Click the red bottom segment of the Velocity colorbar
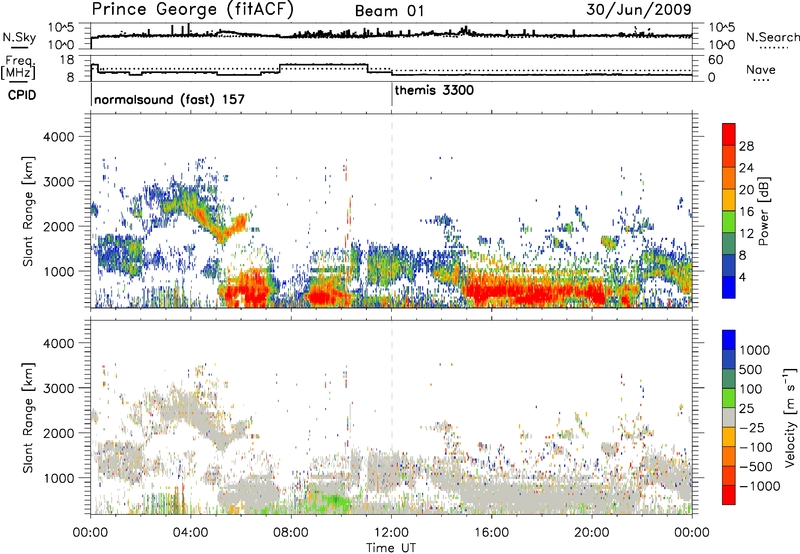Image resolution: width=800 pixels, height=554 pixels. pyautogui.click(x=729, y=495)
